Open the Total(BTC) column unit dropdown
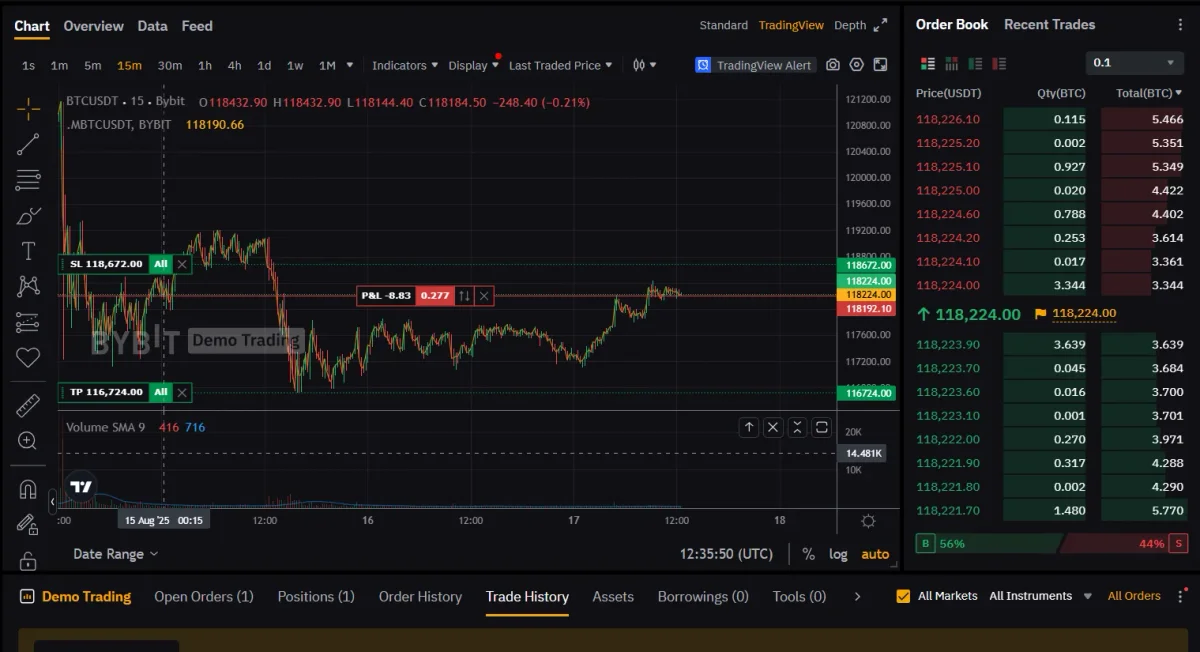 (1150, 93)
